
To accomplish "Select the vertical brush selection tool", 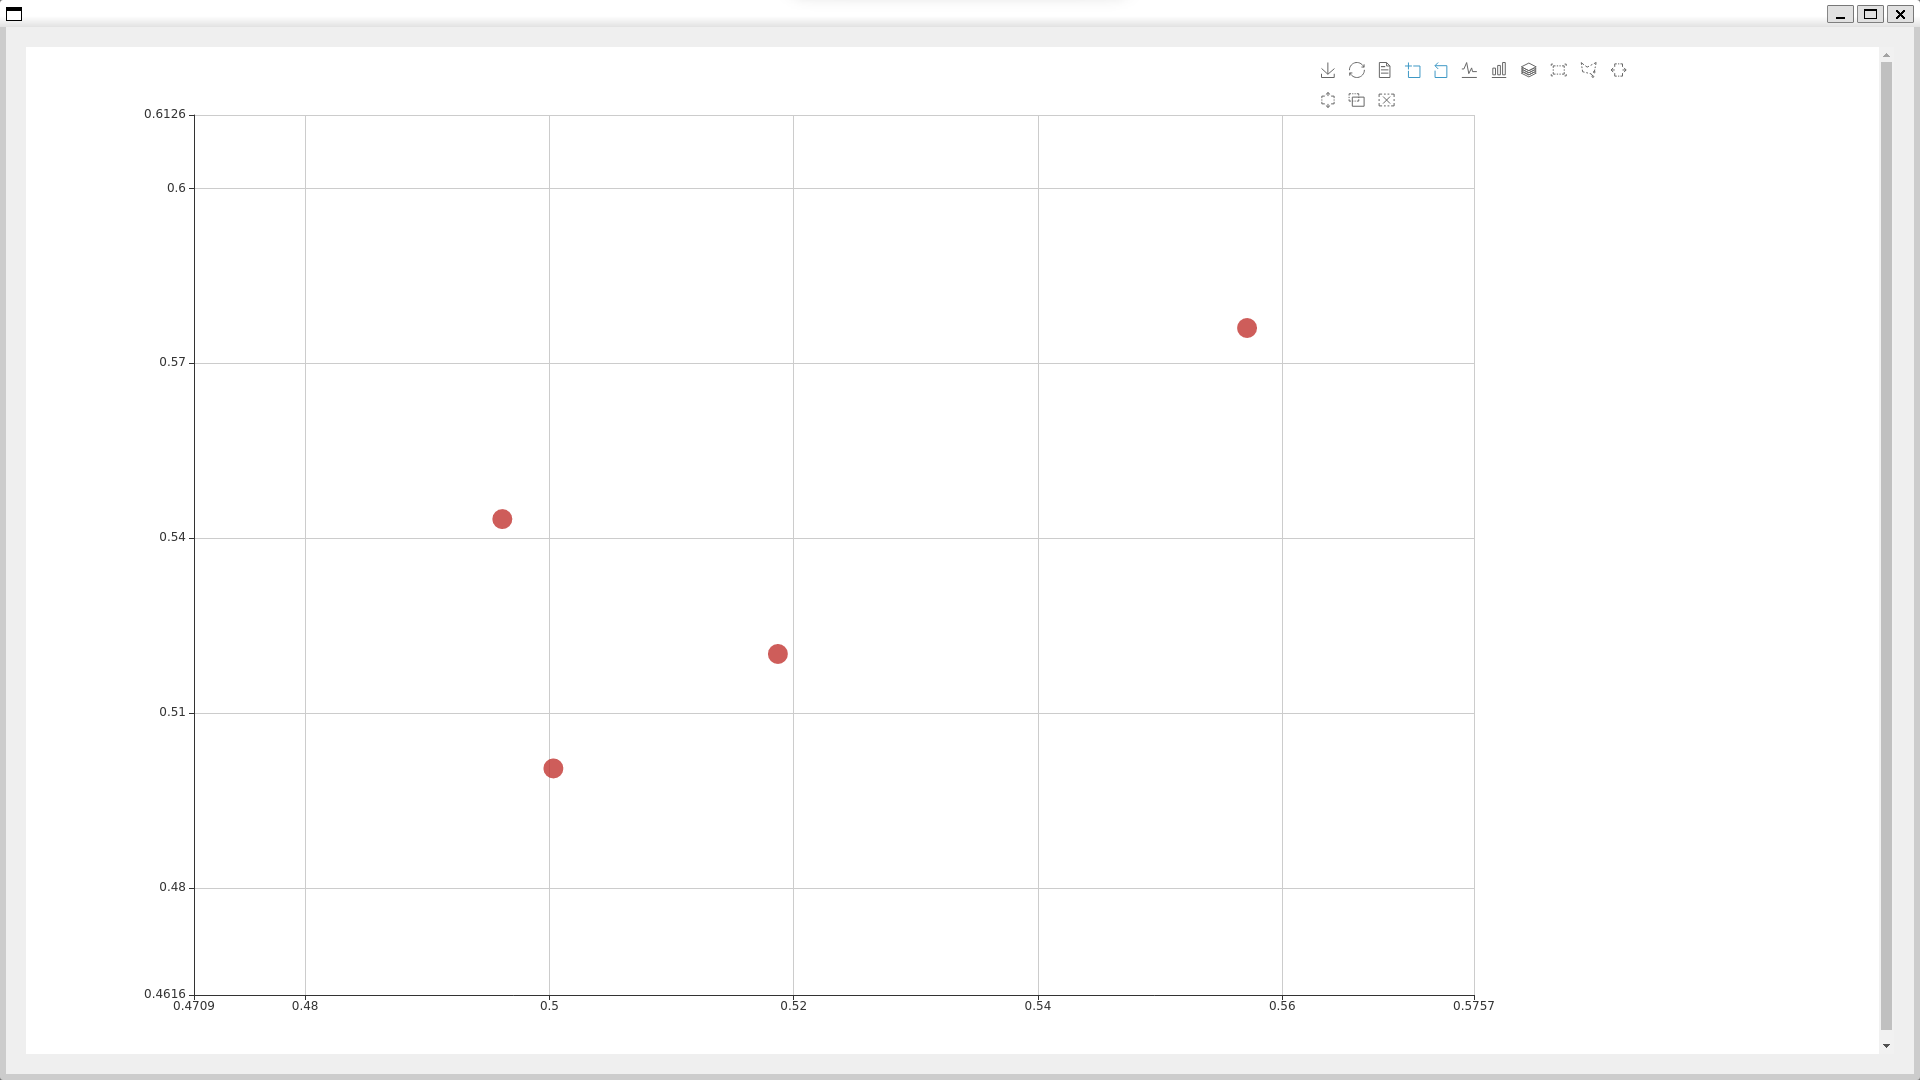I will (1328, 100).
